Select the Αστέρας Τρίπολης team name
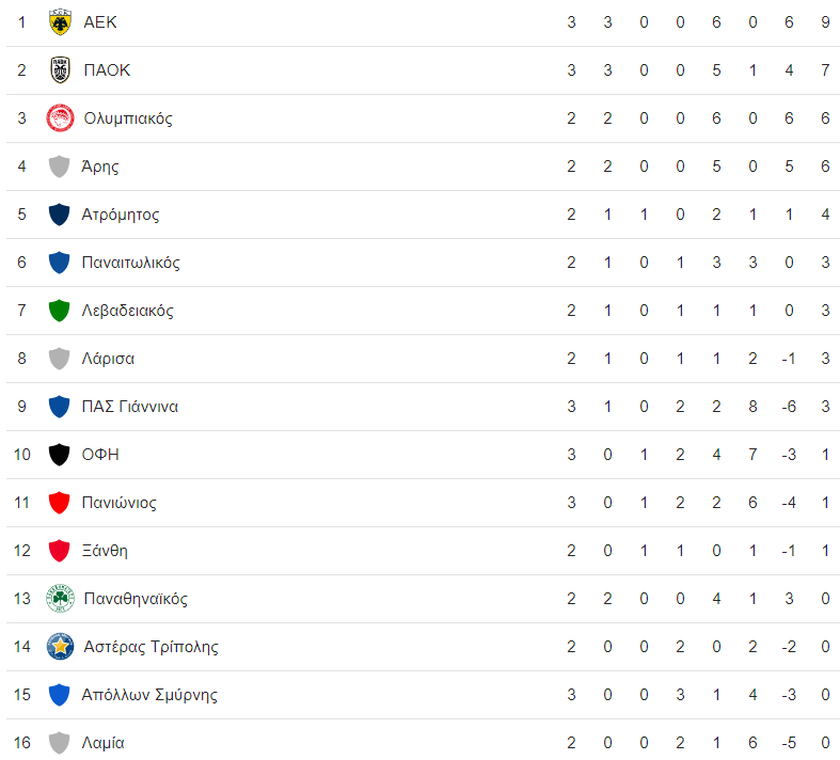The height and width of the screenshot is (760, 840). tap(151, 646)
